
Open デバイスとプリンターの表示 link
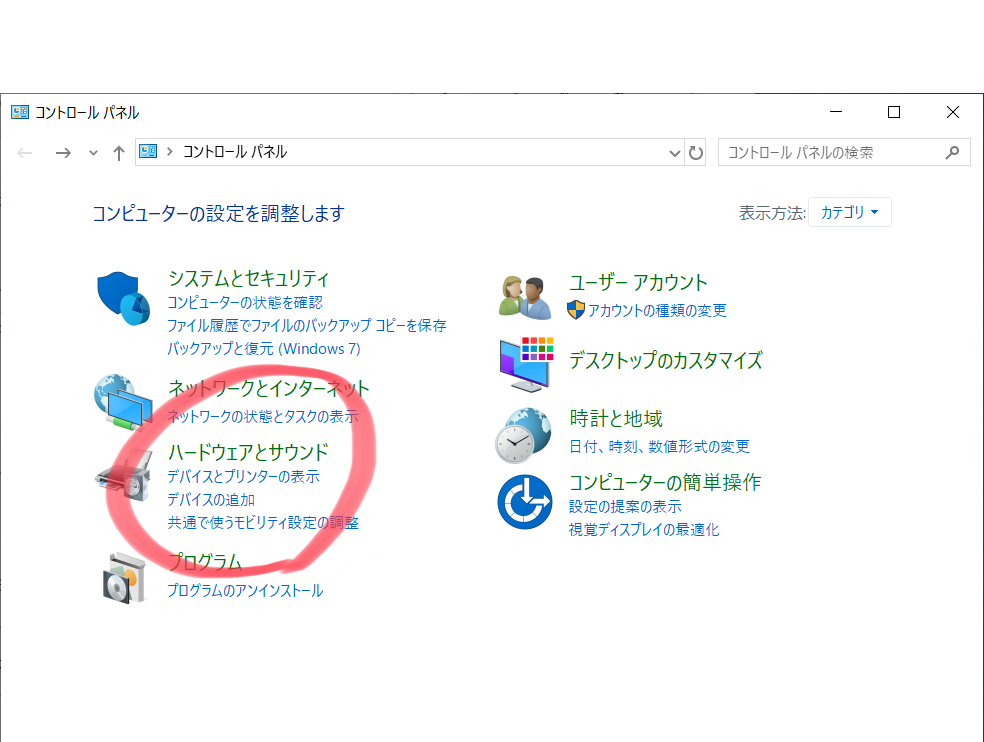[243, 477]
